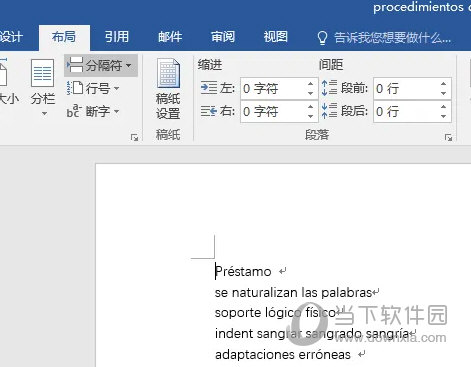Click the 断字 hyphenation icon
471x367 pixels.
(73, 111)
